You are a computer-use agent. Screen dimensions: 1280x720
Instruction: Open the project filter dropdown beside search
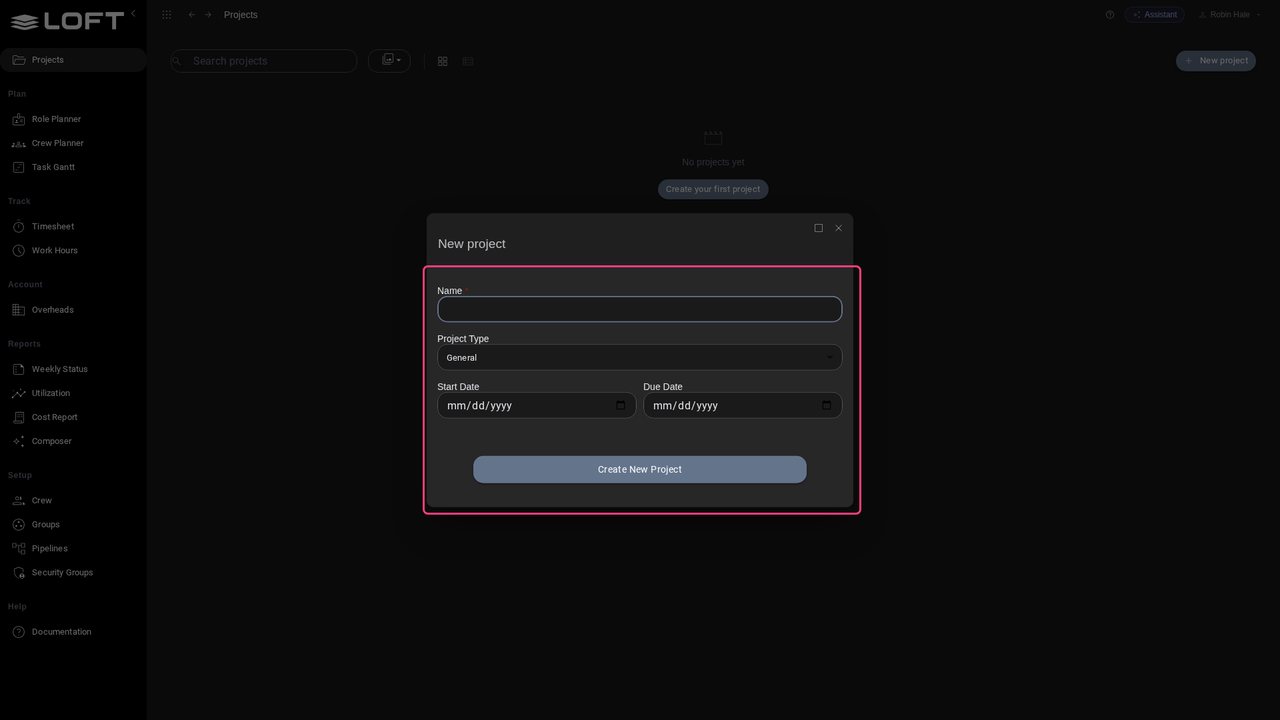pos(390,61)
